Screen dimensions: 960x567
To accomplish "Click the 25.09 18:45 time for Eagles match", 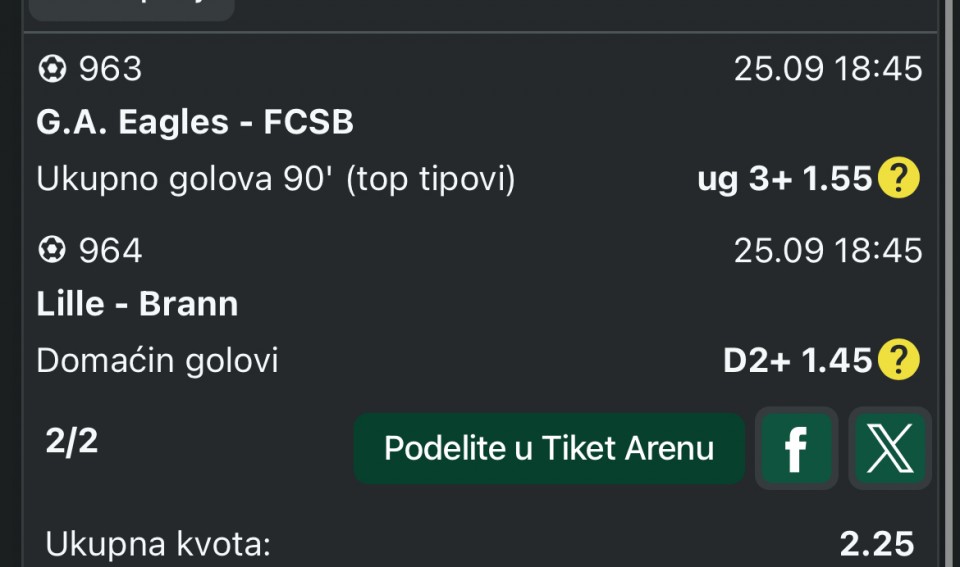I will click(x=828, y=69).
